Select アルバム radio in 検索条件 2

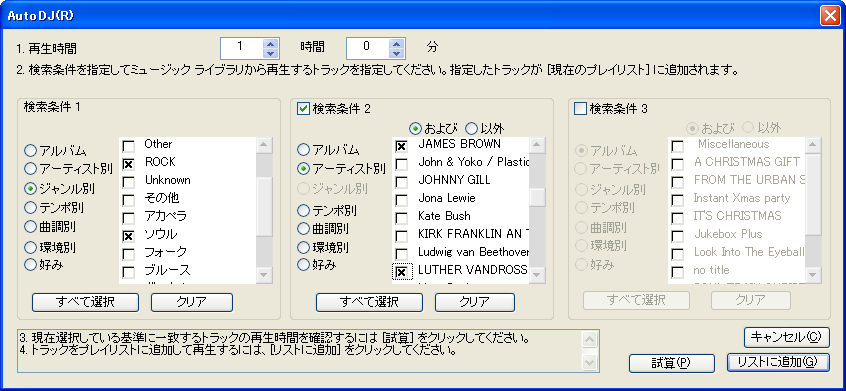[x=304, y=149]
